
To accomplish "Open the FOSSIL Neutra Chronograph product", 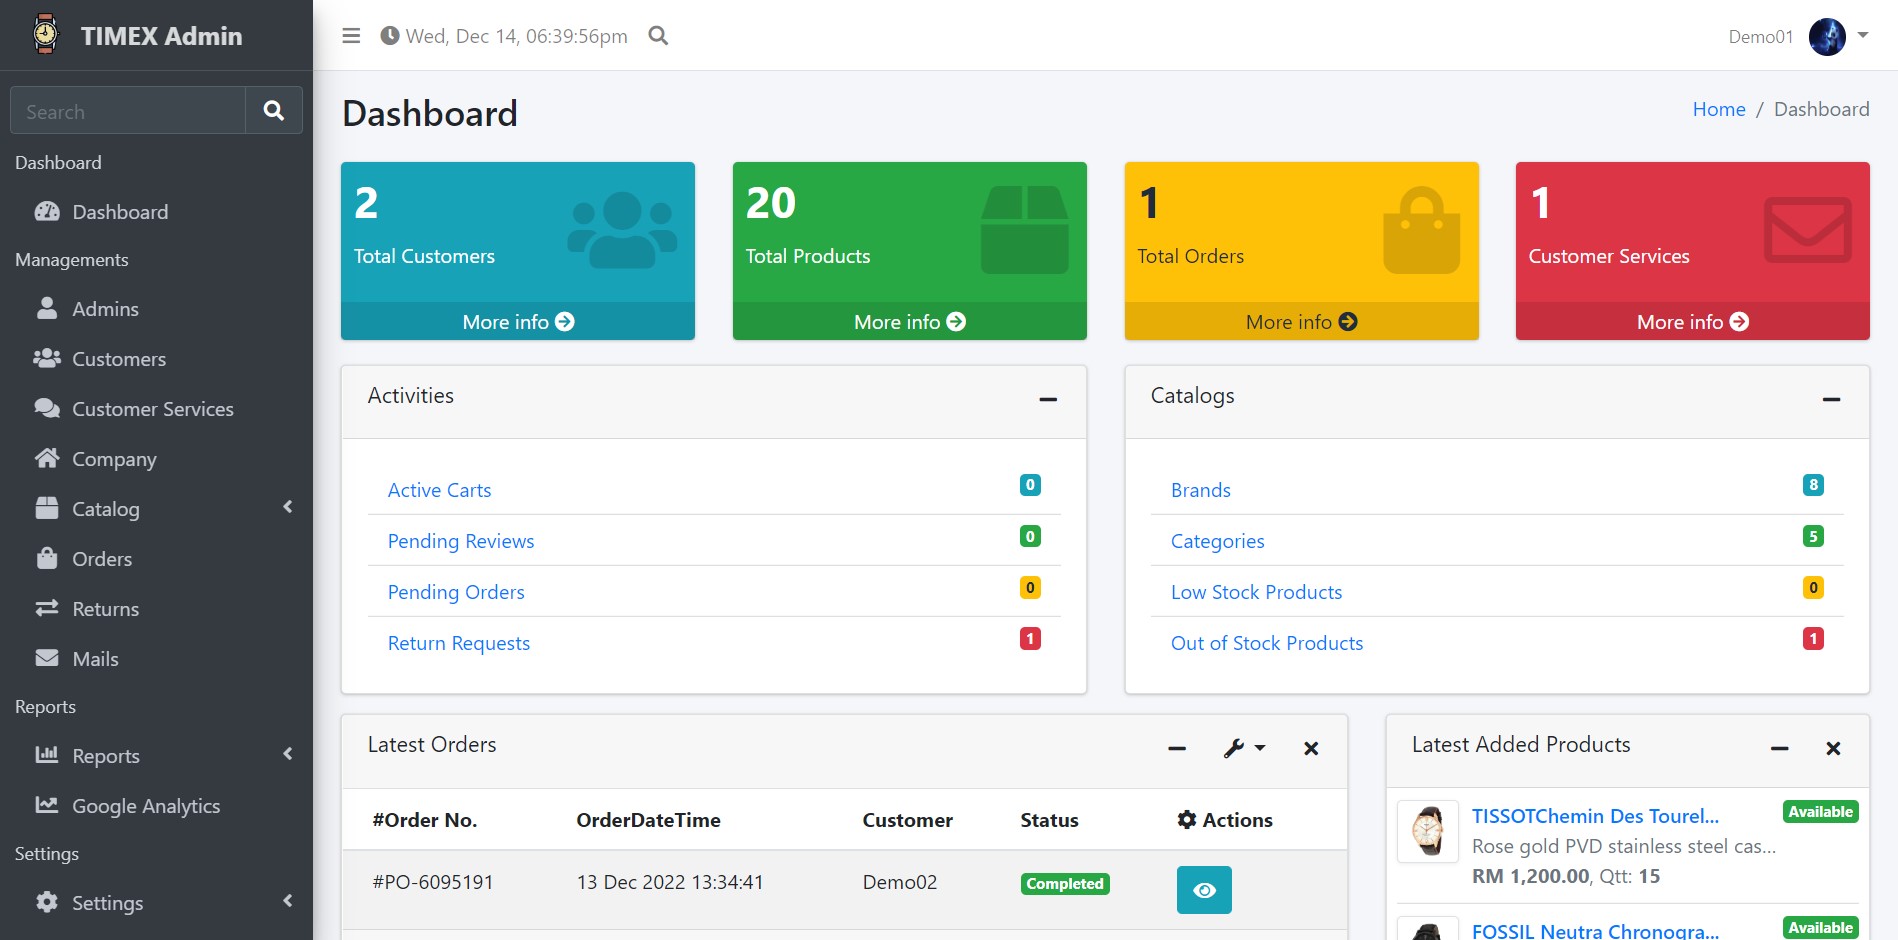I will (x=1595, y=931).
